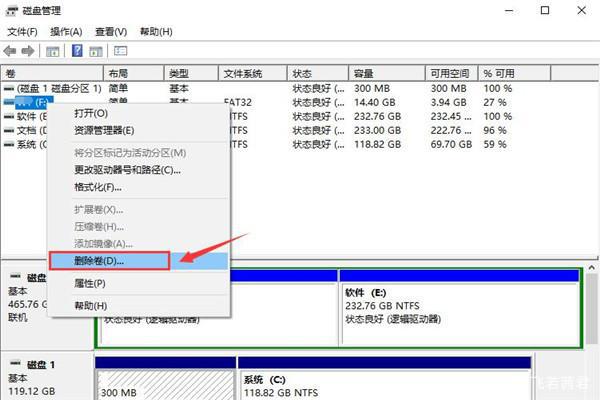This screenshot has width=600, height=400.
Task: Click the disk icon beside 磁盘 1 label
Action: pos(15,363)
